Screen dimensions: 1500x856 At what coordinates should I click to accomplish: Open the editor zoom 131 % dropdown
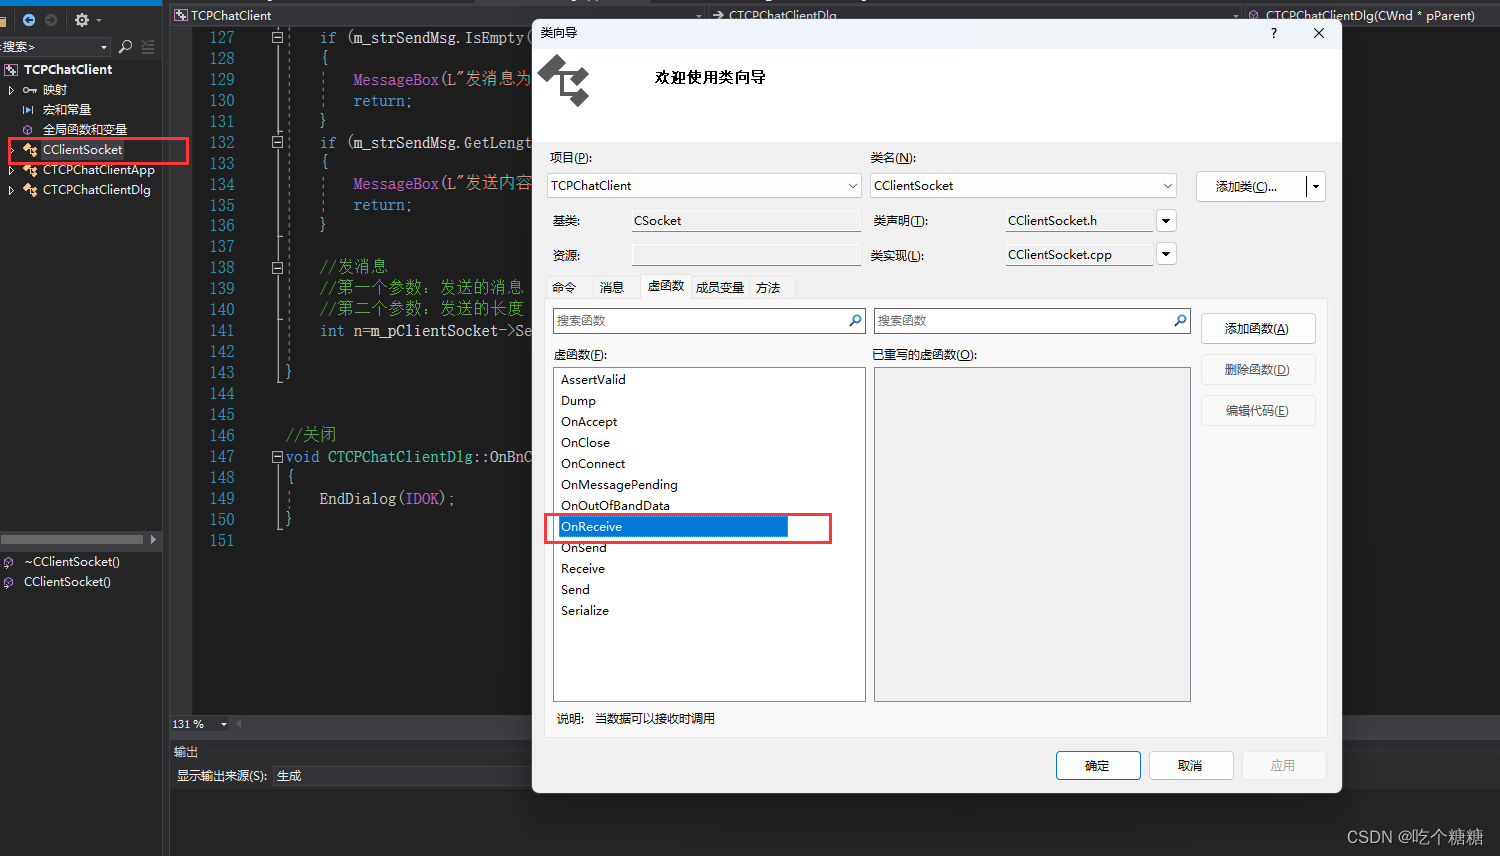(223, 724)
